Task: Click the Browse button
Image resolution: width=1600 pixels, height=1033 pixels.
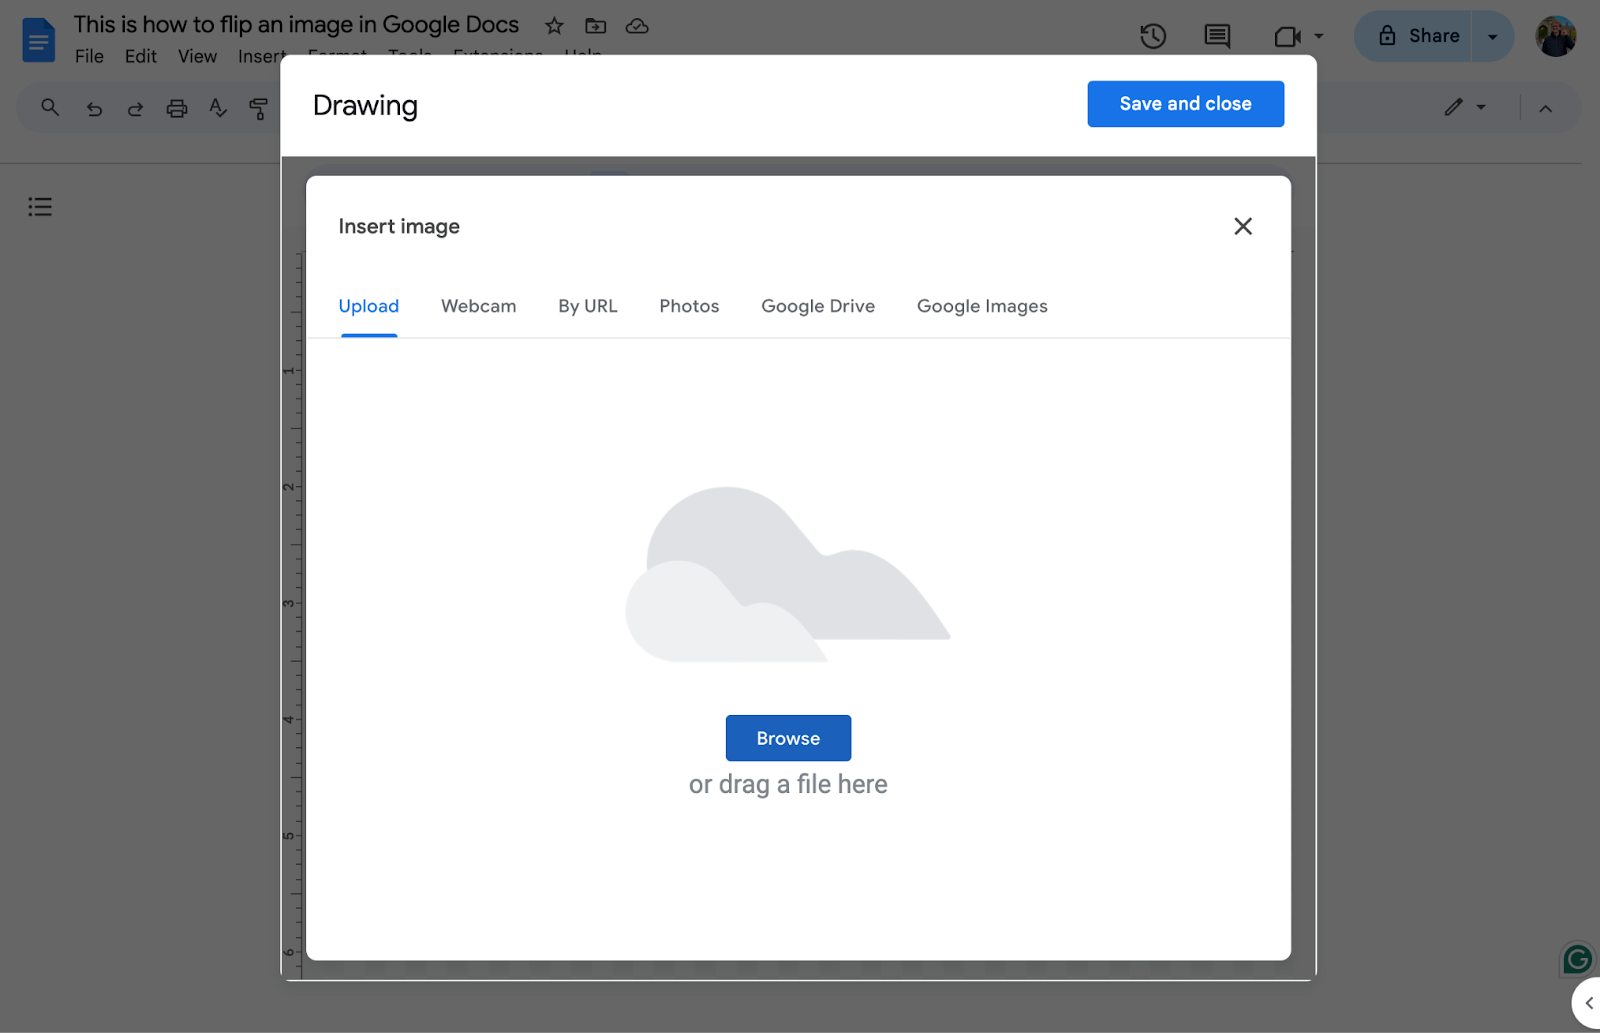Action: pos(788,738)
